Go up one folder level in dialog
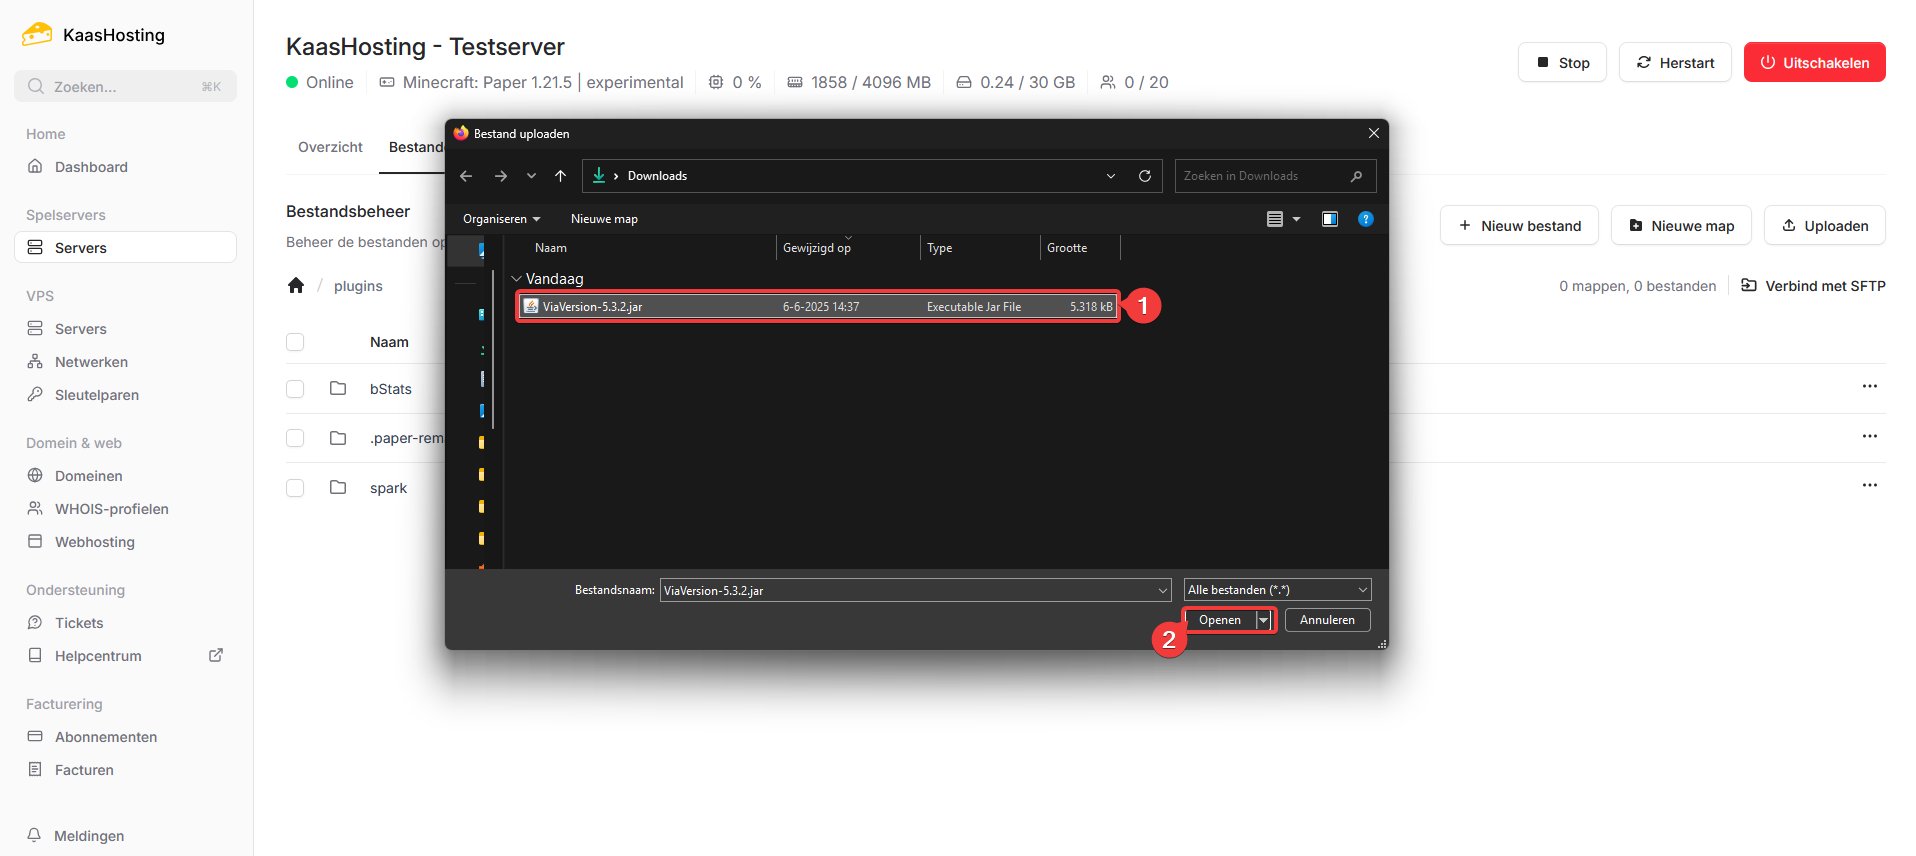 coord(560,176)
